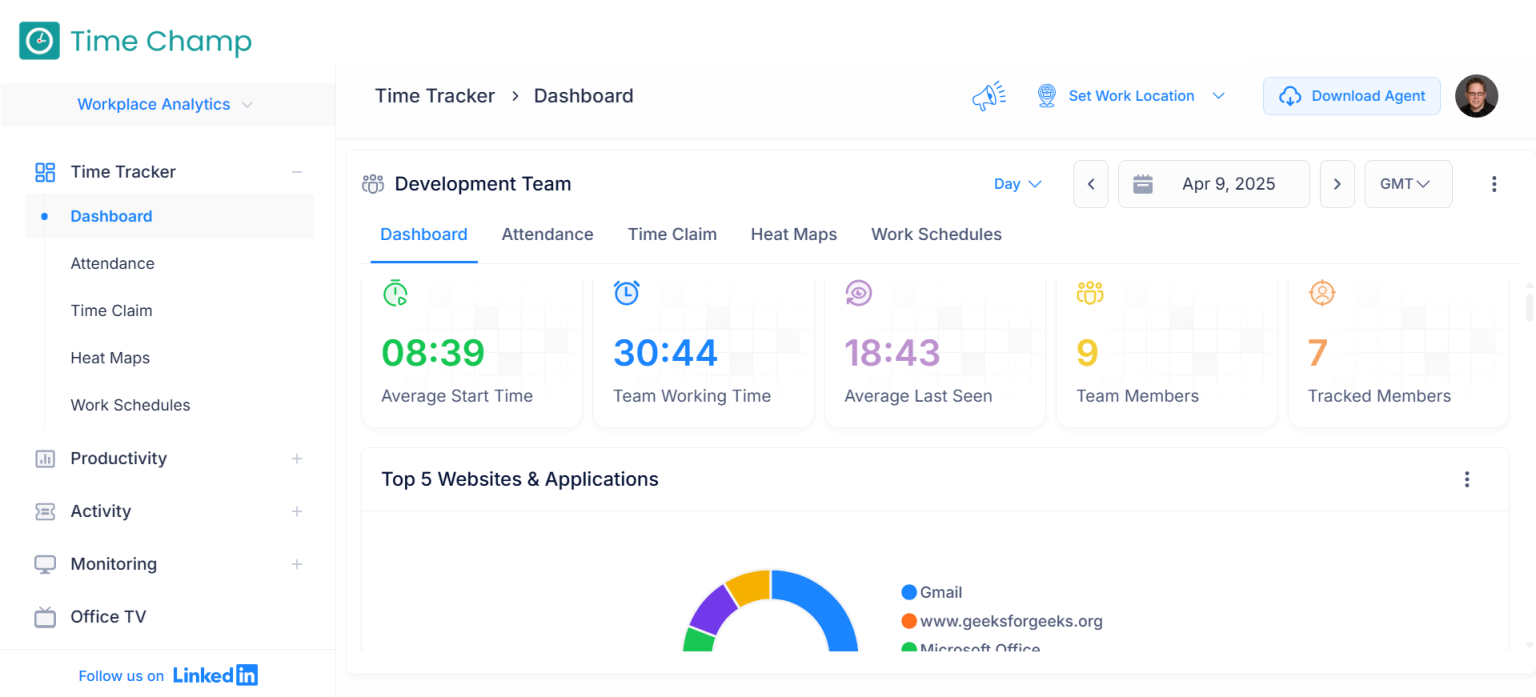This screenshot has width=1536, height=697.
Task: Click the Office TV icon
Action: (x=45, y=616)
